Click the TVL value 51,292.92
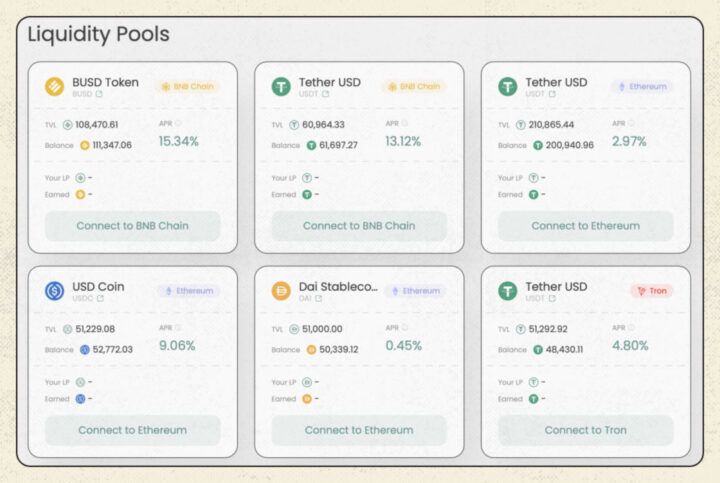The width and height of the screenshot is (720, 483). click(x=548, y=329)
